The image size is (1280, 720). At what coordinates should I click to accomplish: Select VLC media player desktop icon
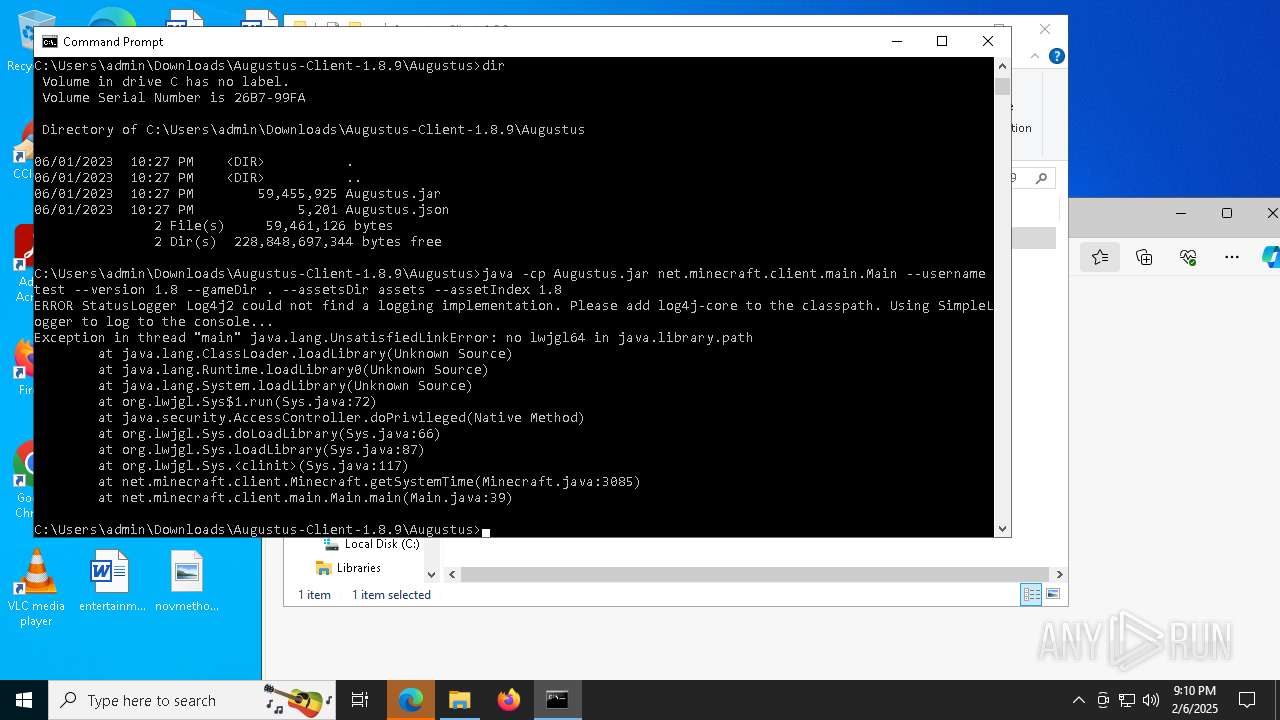[36, 588]
